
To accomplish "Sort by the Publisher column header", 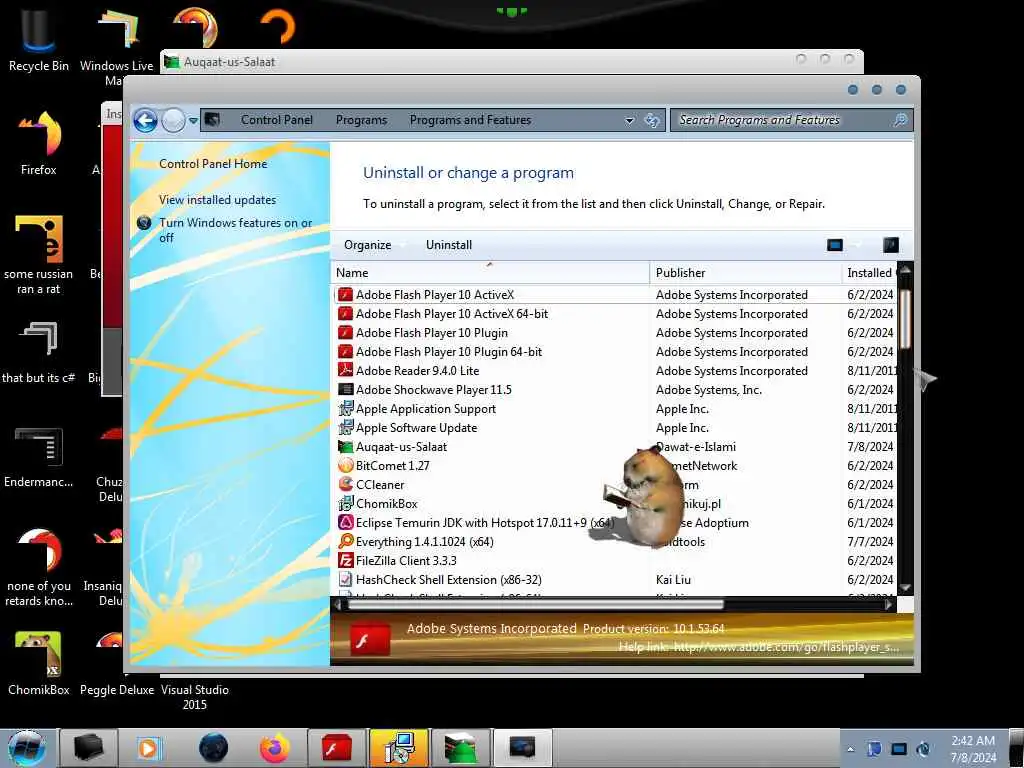I will tap(745, 273).
